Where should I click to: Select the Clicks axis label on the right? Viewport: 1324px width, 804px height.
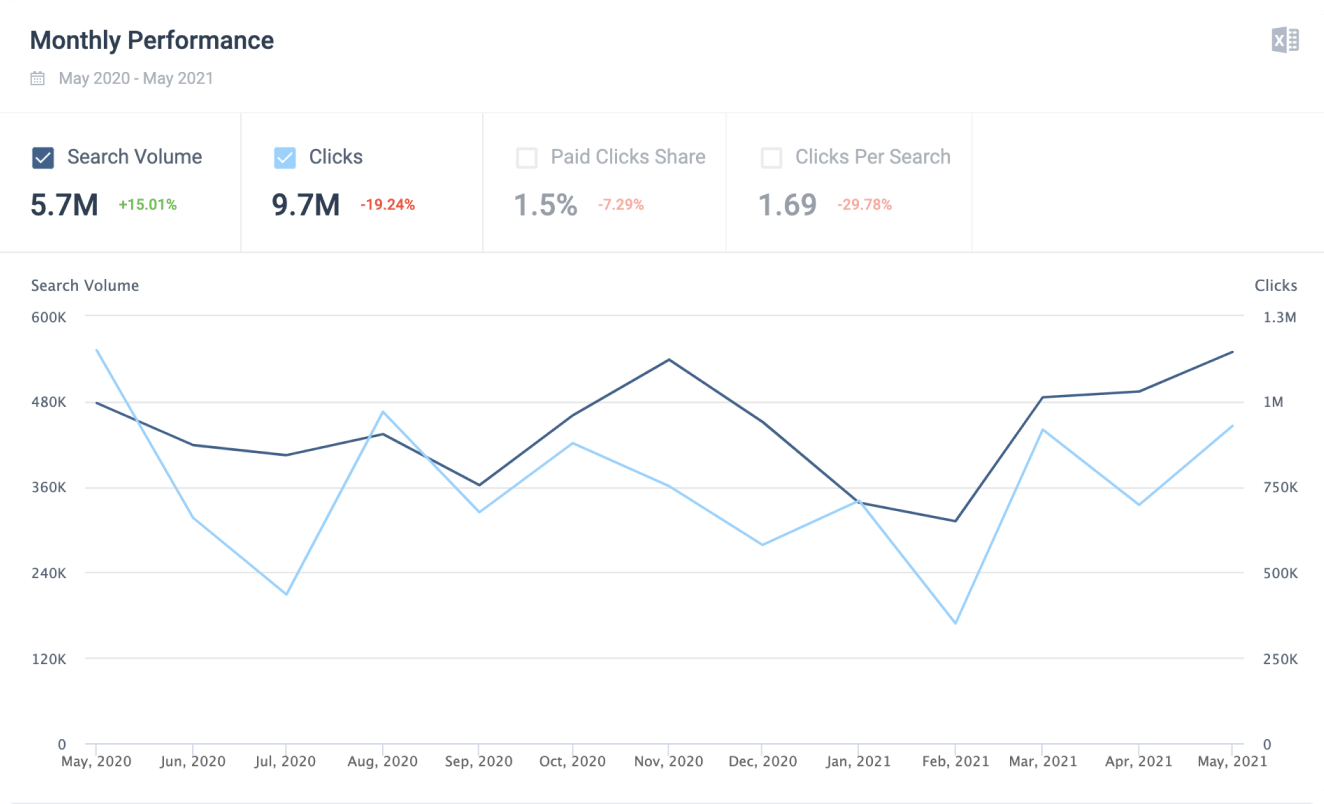(1276, 285)
